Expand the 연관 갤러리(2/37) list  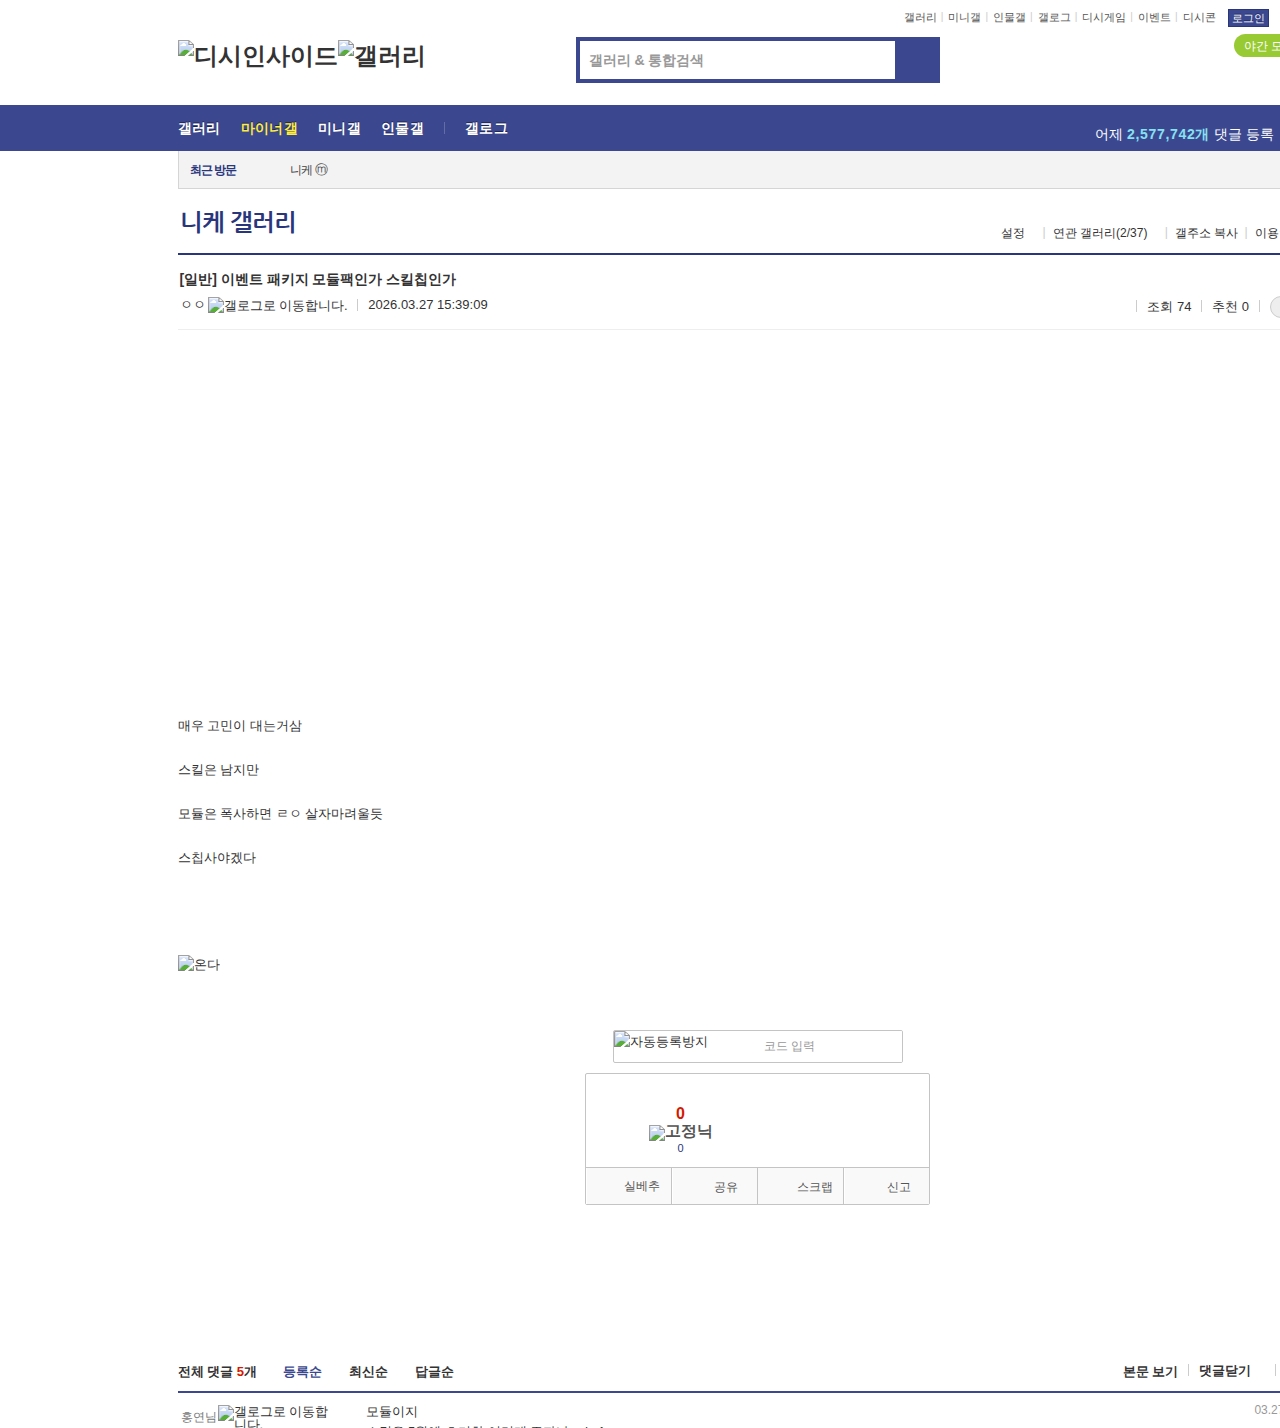click(1100, 233)
